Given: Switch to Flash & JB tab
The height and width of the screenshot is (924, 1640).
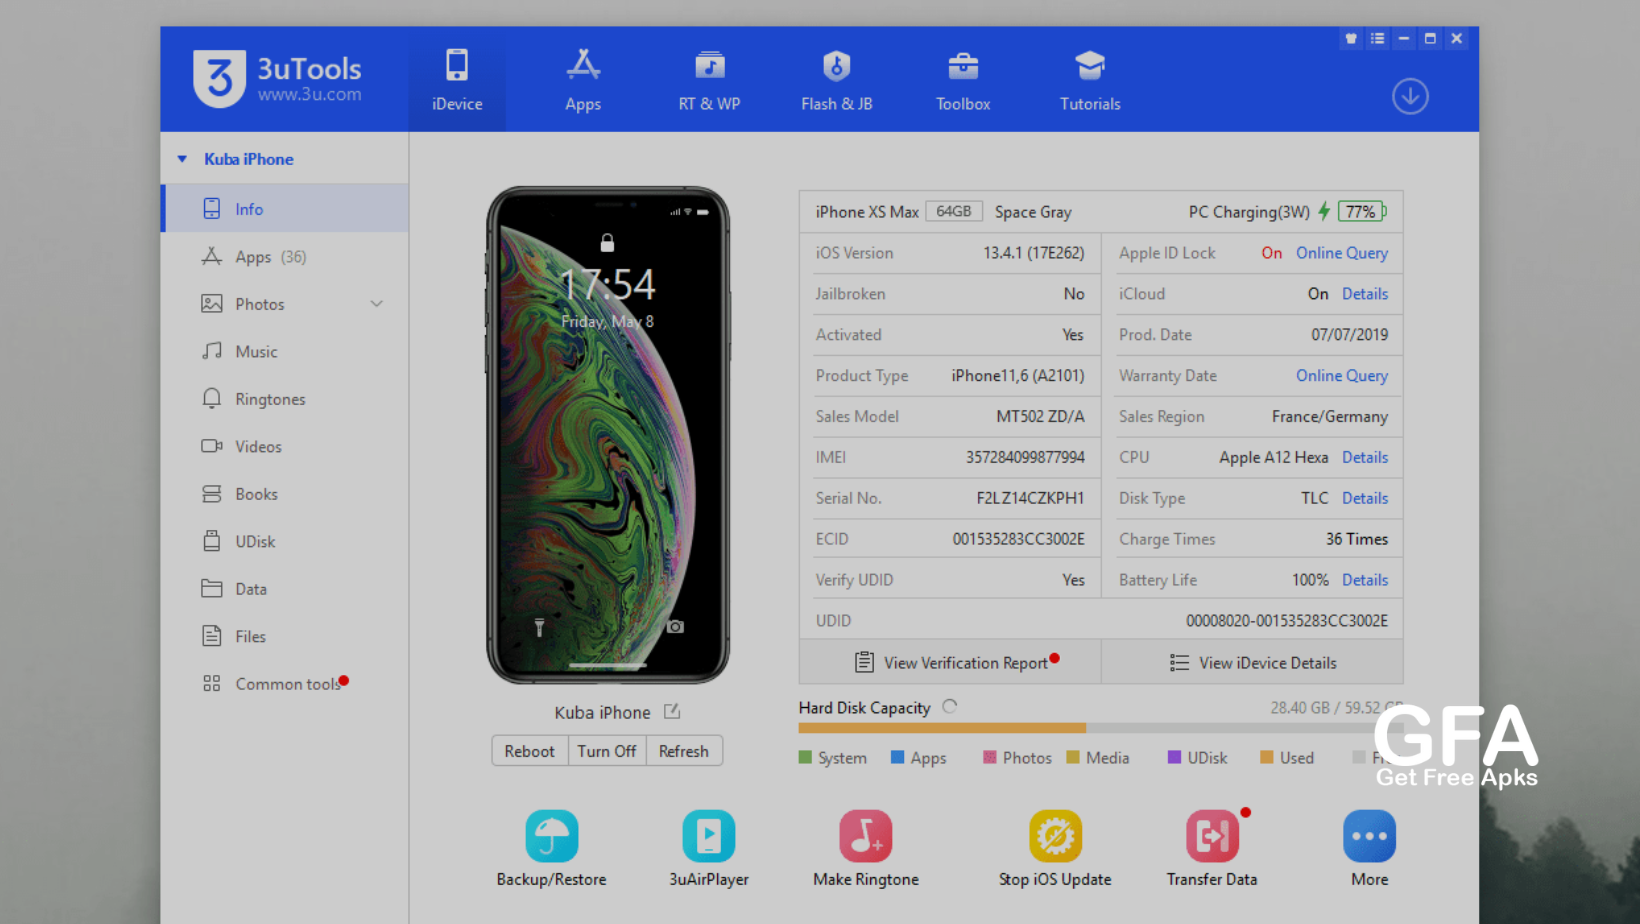Looking at the screenshot, I should tap(836, 81).
